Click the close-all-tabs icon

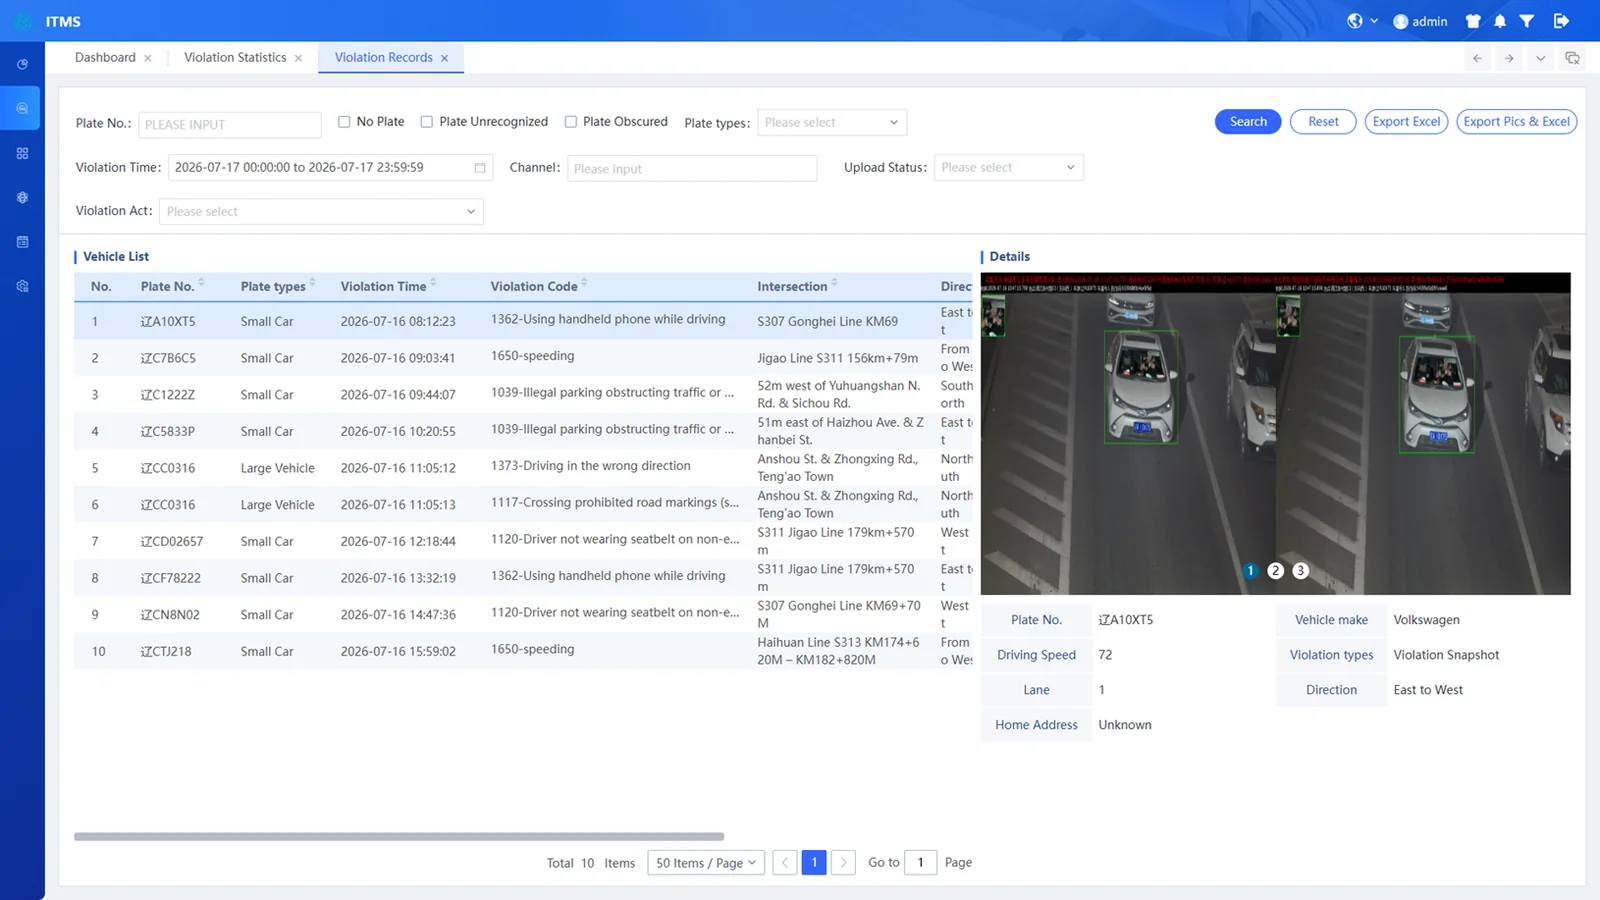pos(1572,58)
